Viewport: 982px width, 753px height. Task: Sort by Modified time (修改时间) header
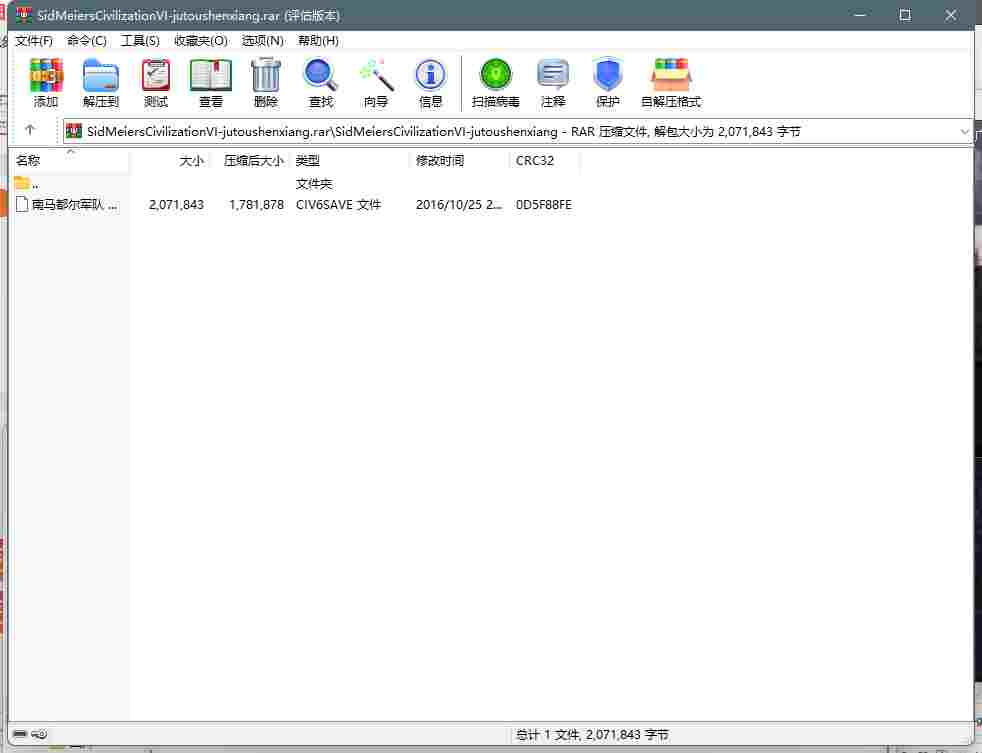[x=458, y=161]
